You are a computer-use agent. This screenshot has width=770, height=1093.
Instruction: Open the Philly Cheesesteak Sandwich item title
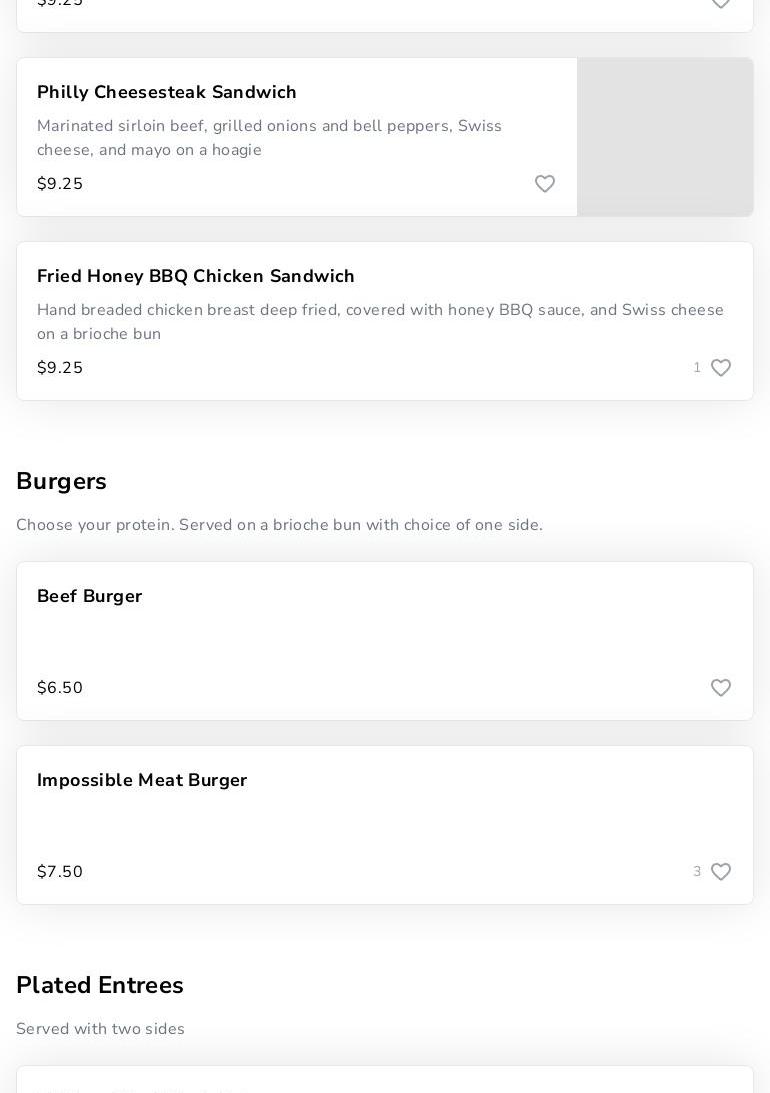pyautogui.click(x=167, y=92)
